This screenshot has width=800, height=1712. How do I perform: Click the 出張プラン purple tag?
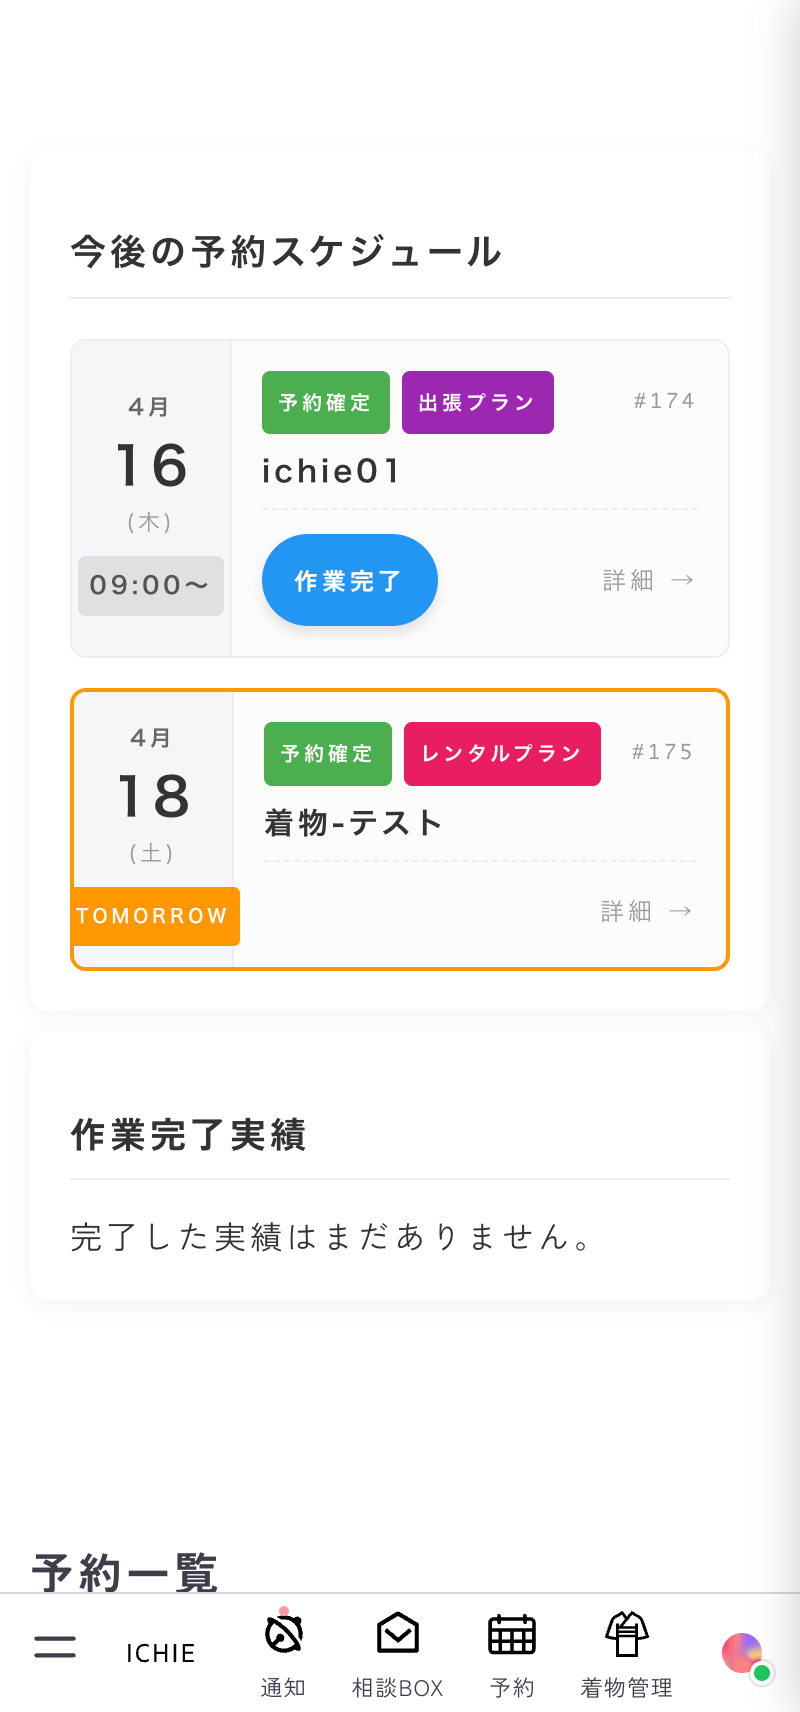pos(477,403)
